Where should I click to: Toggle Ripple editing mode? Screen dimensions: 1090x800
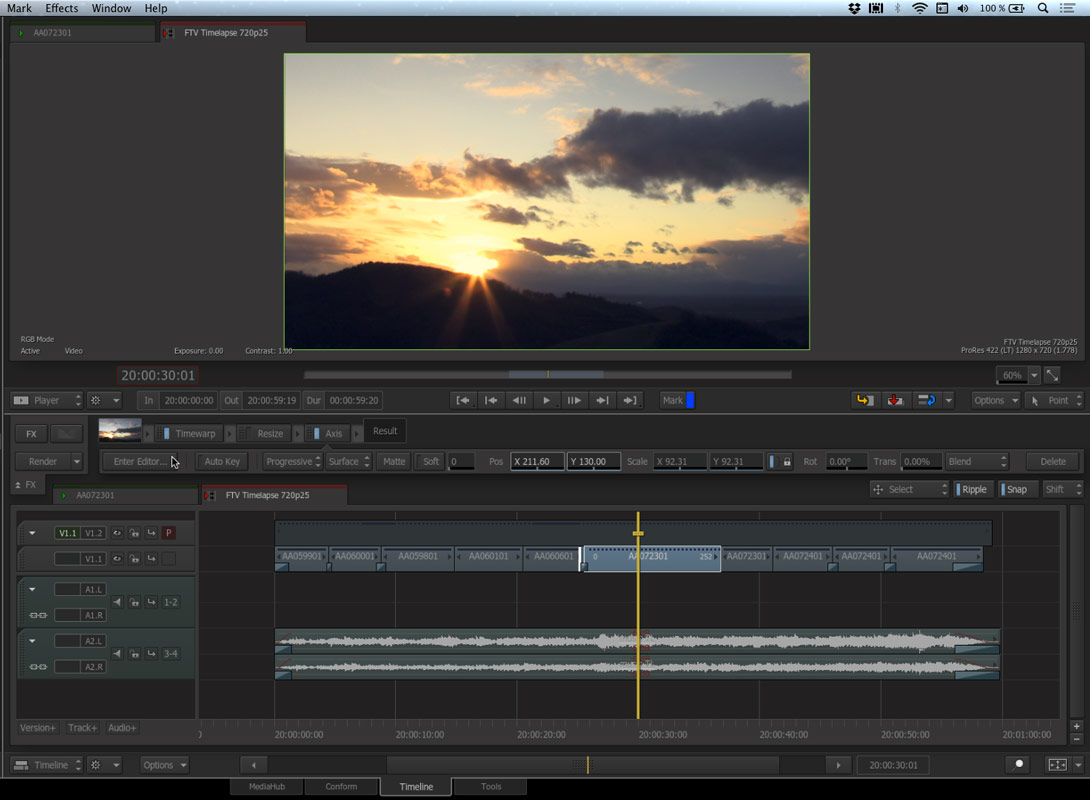[972, 489]
